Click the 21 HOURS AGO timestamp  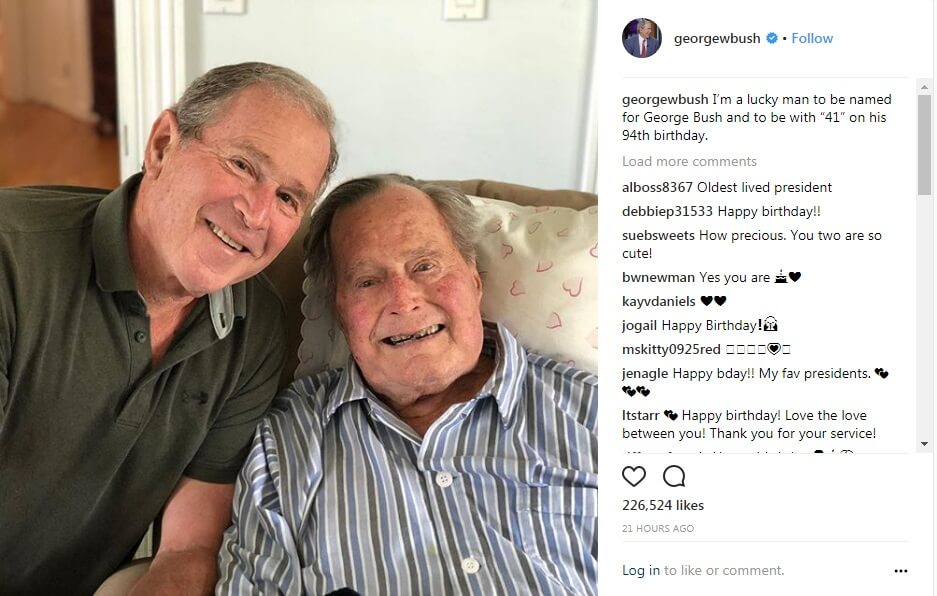pos(657,528)
